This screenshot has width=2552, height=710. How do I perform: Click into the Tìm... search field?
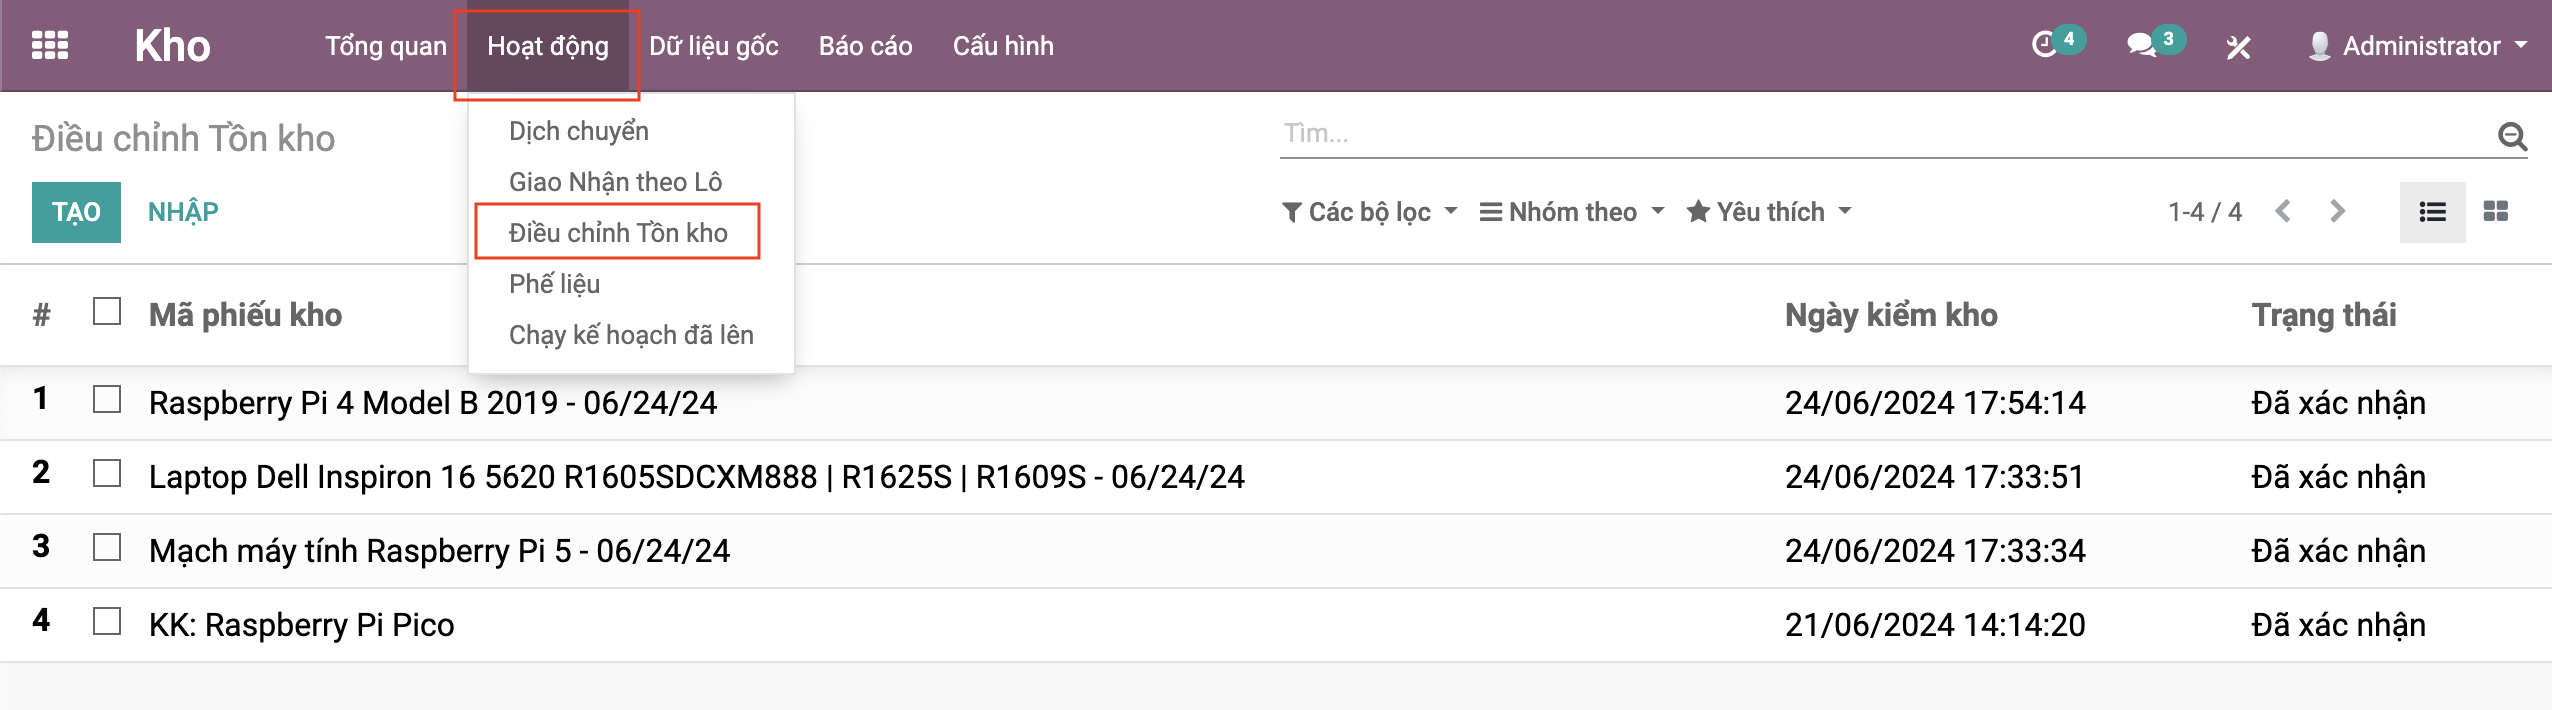(x=1880, y=134)
